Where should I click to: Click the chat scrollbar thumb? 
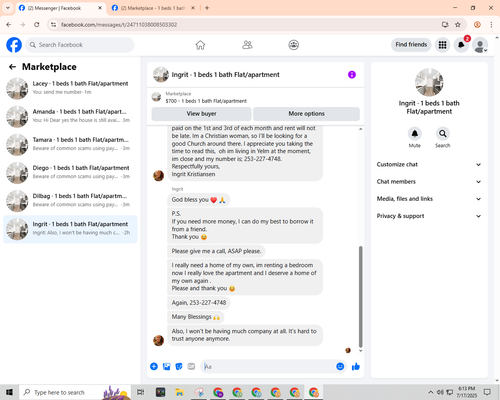pos(360,297)
